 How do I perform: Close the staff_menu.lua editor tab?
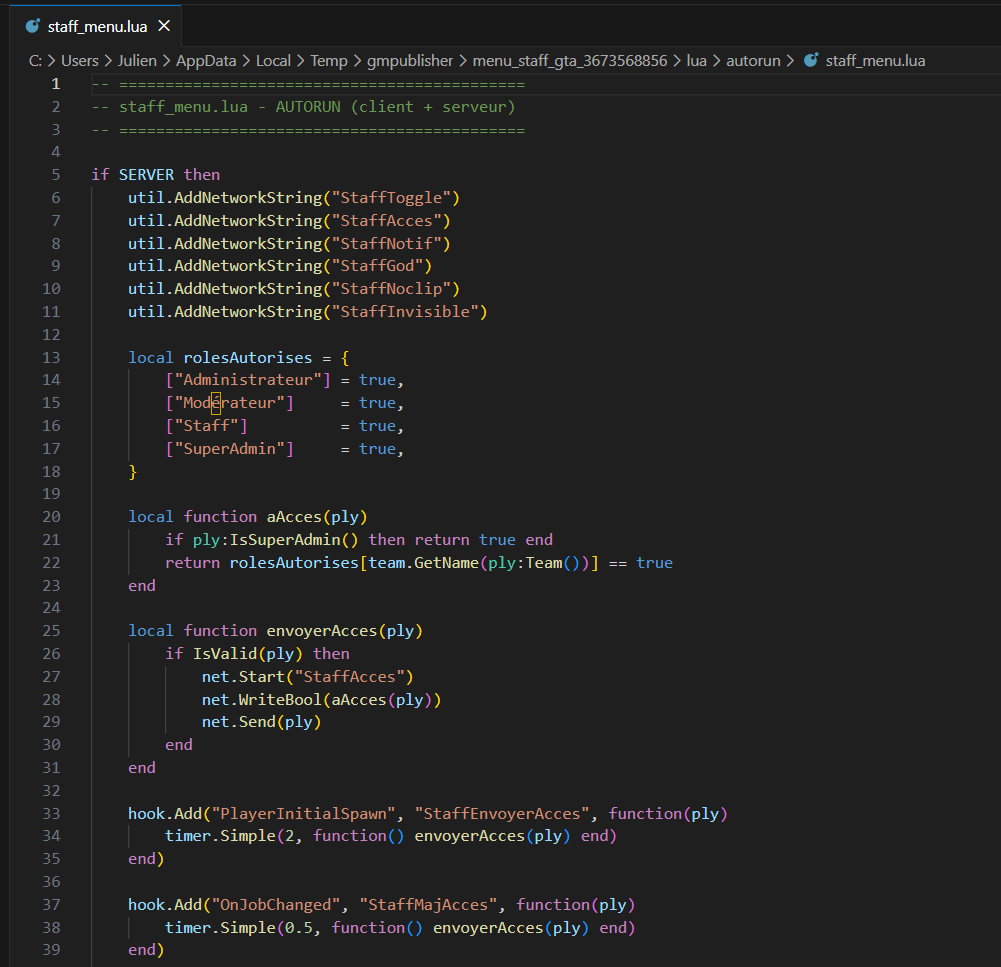165,26
